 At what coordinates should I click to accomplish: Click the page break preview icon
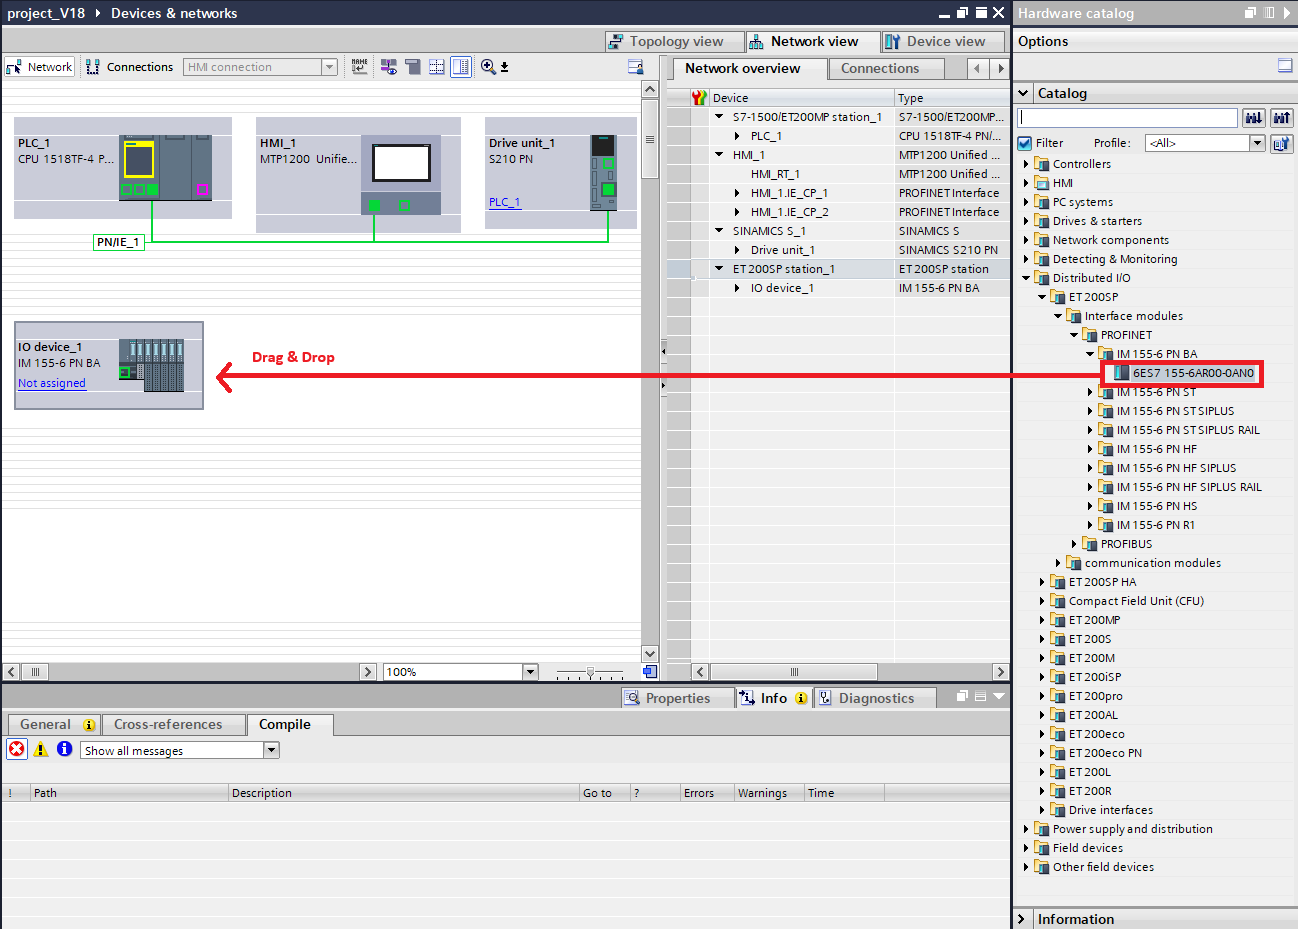pos(413,67)
